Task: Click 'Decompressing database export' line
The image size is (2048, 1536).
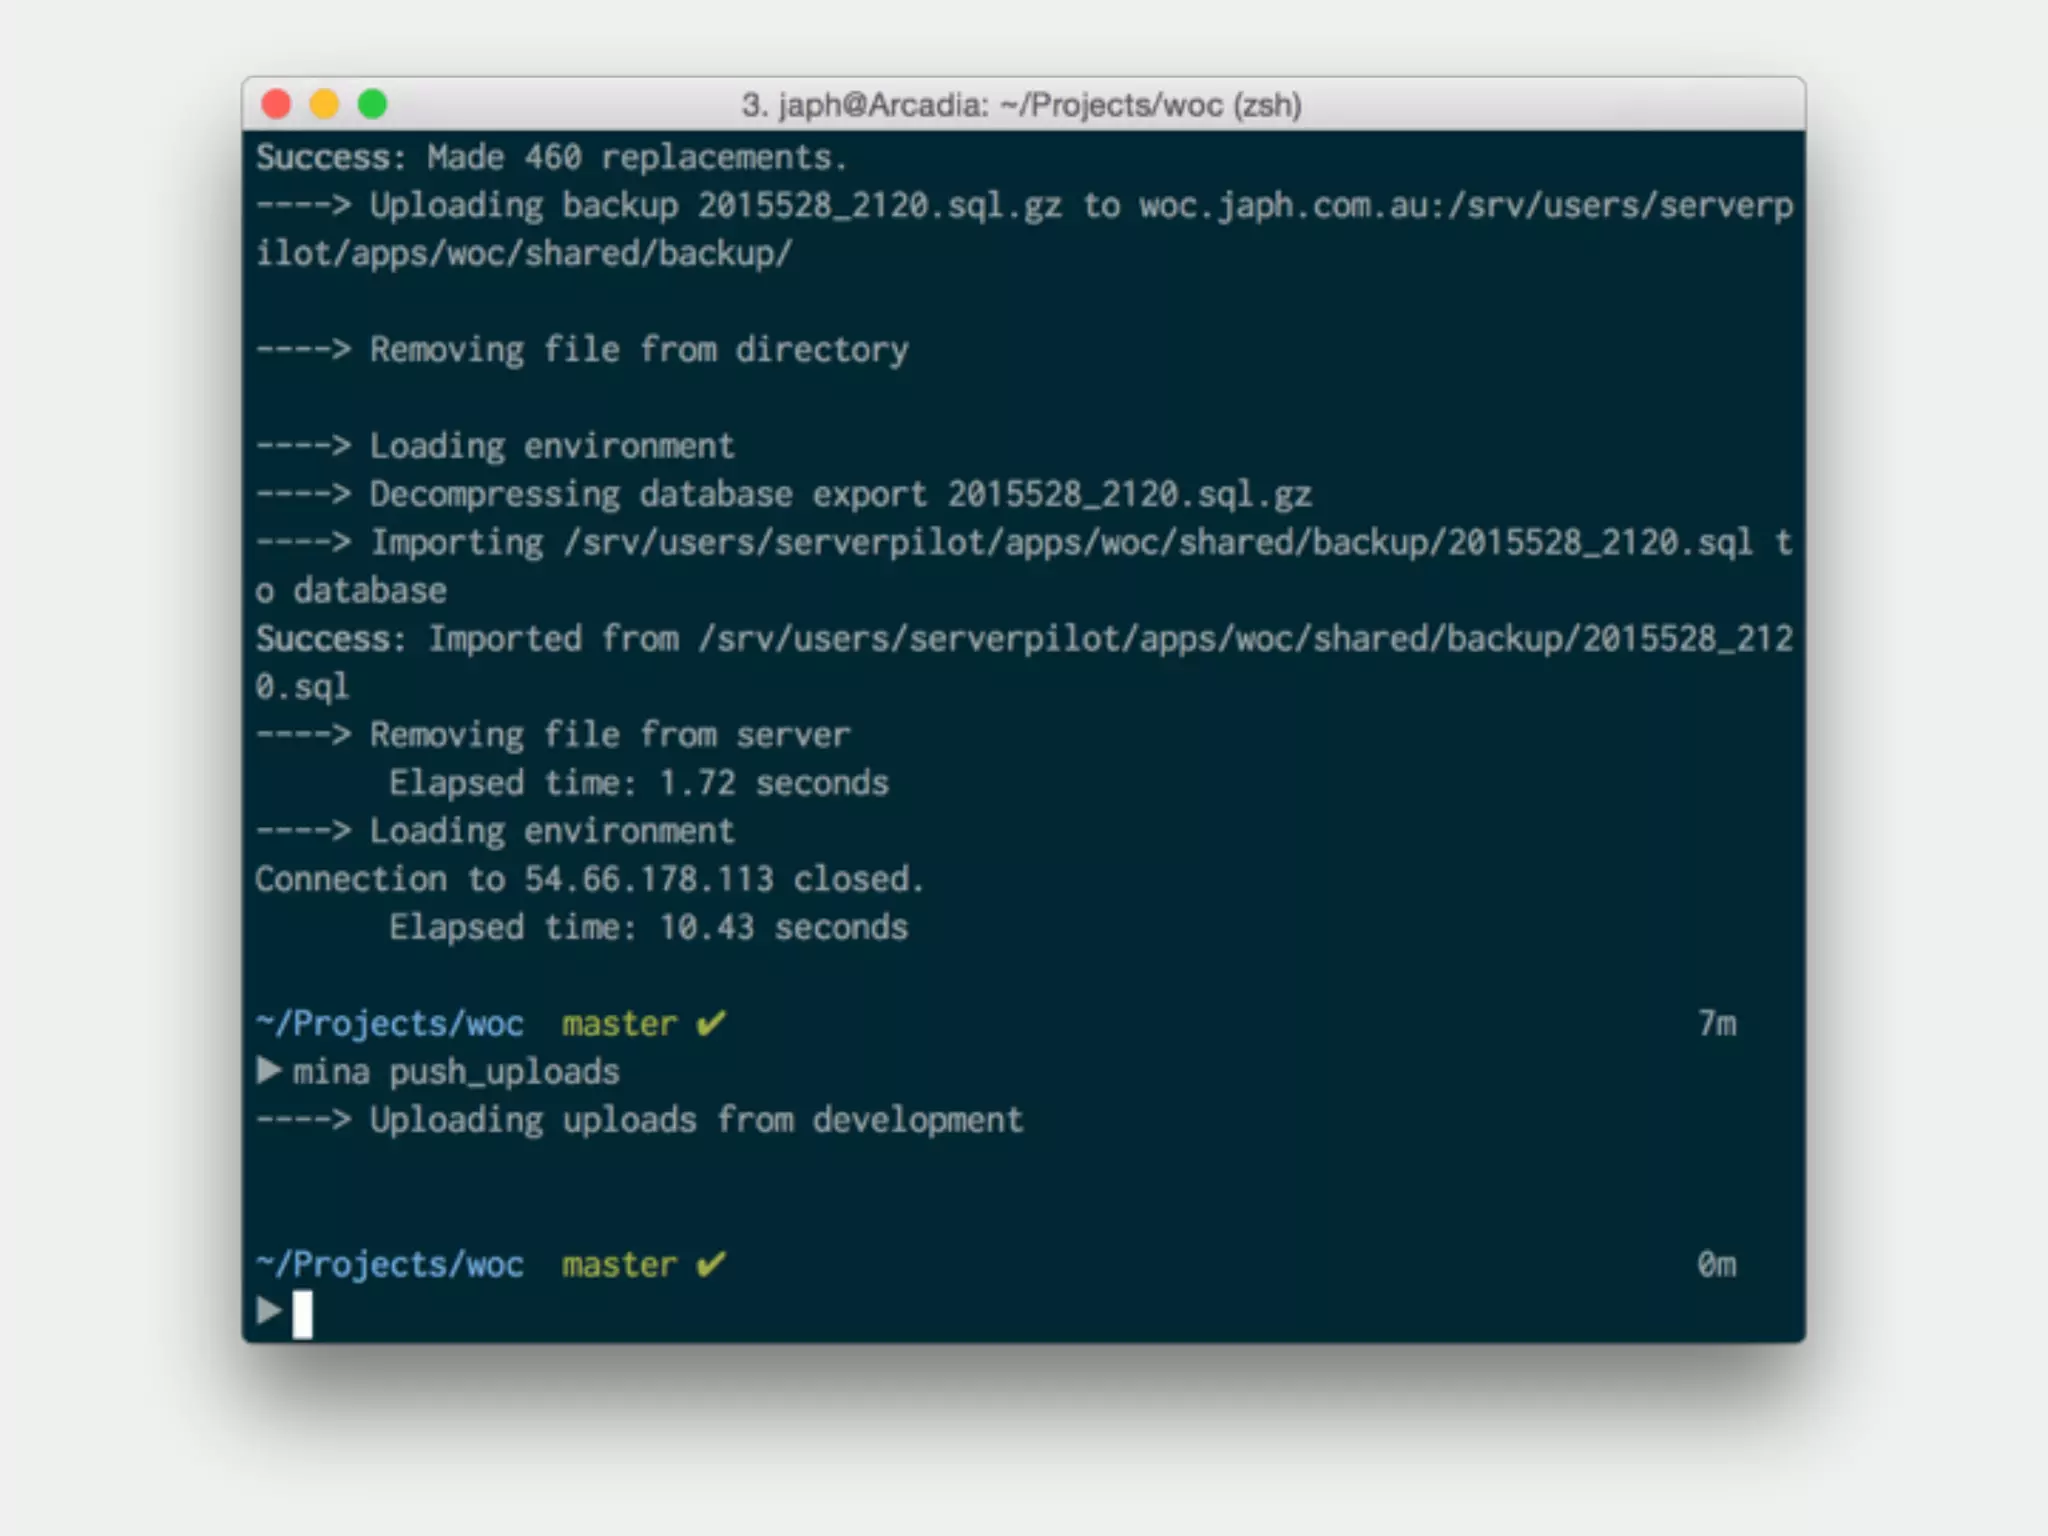Action: click(x=784, y=494)
